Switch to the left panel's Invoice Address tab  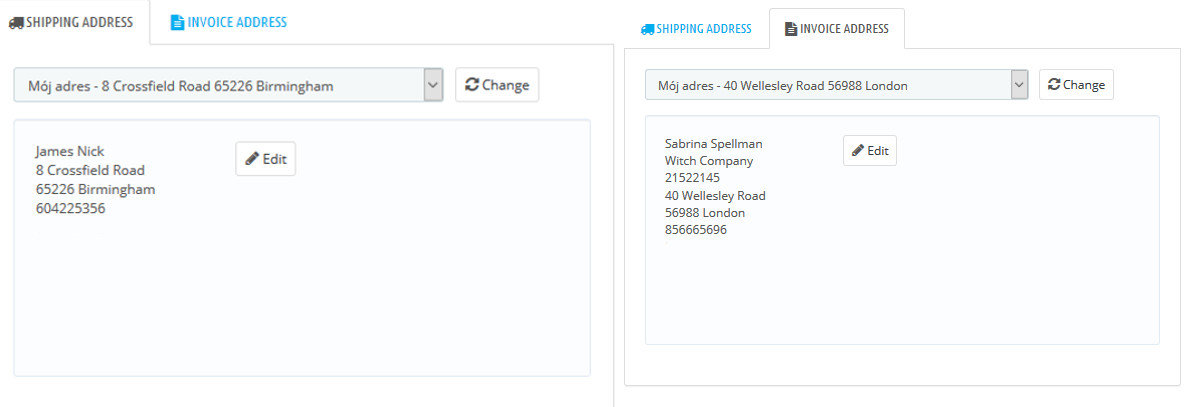click(x=229, y=22)
